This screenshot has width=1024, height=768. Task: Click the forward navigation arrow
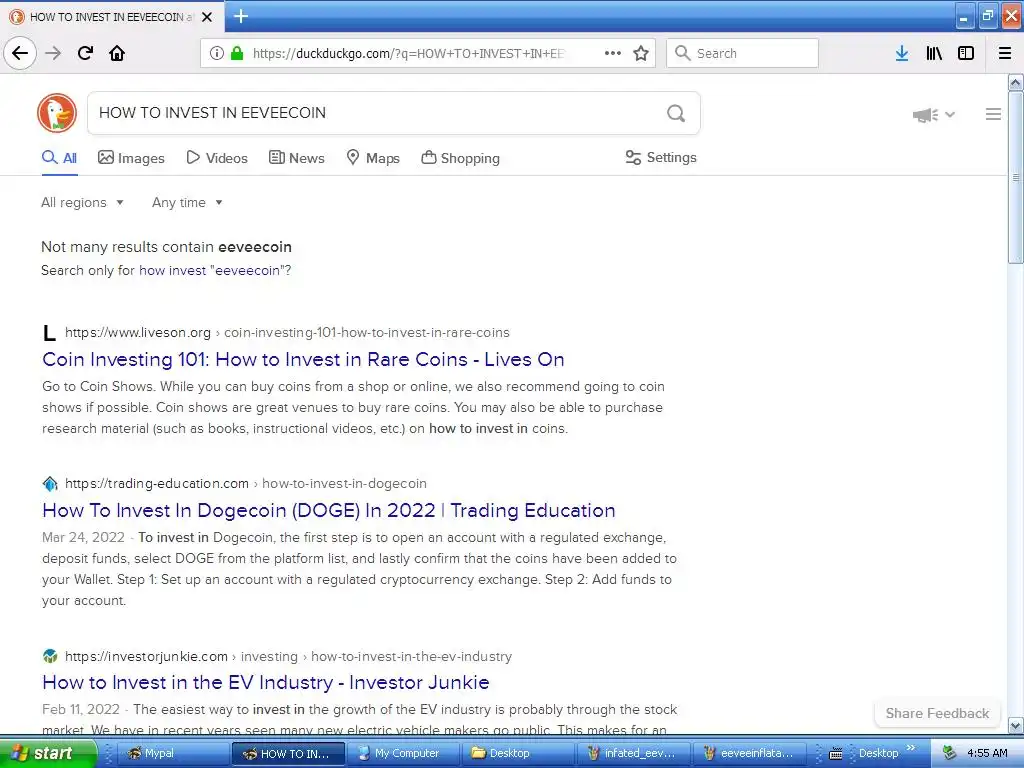pyautogui.click(x=53, y=53)
